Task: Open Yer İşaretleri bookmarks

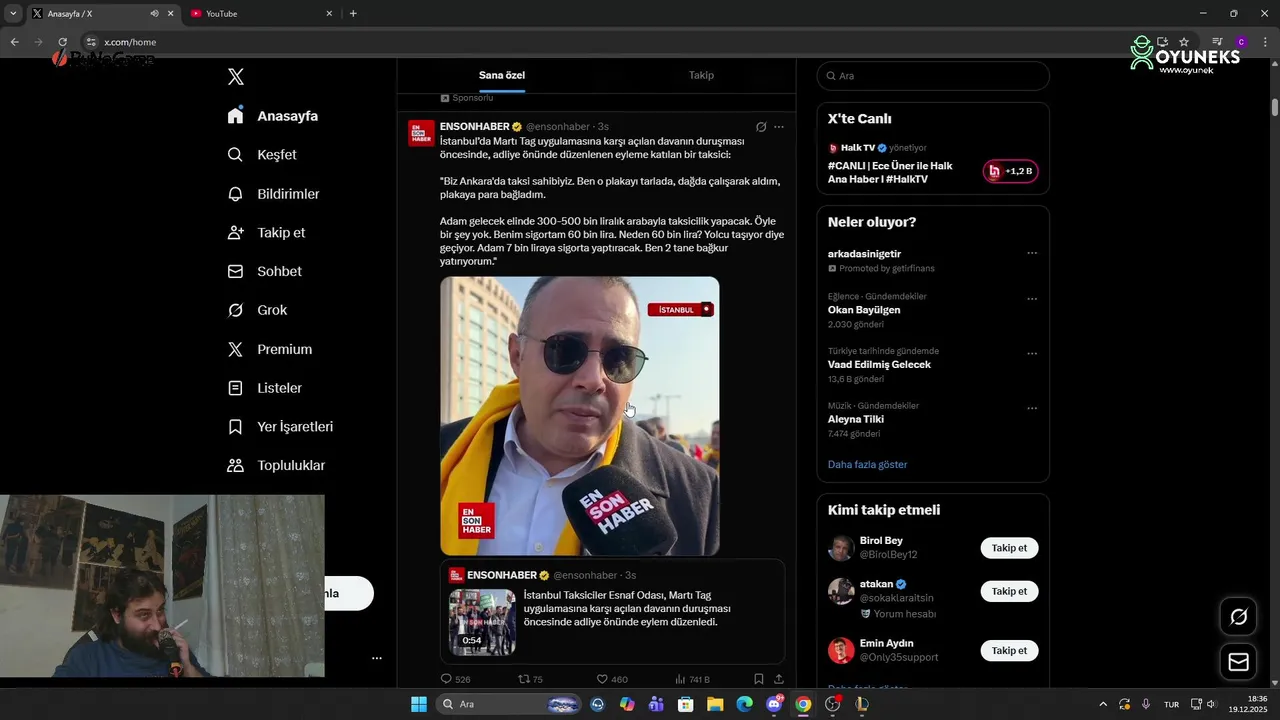Action: [280, 427]
